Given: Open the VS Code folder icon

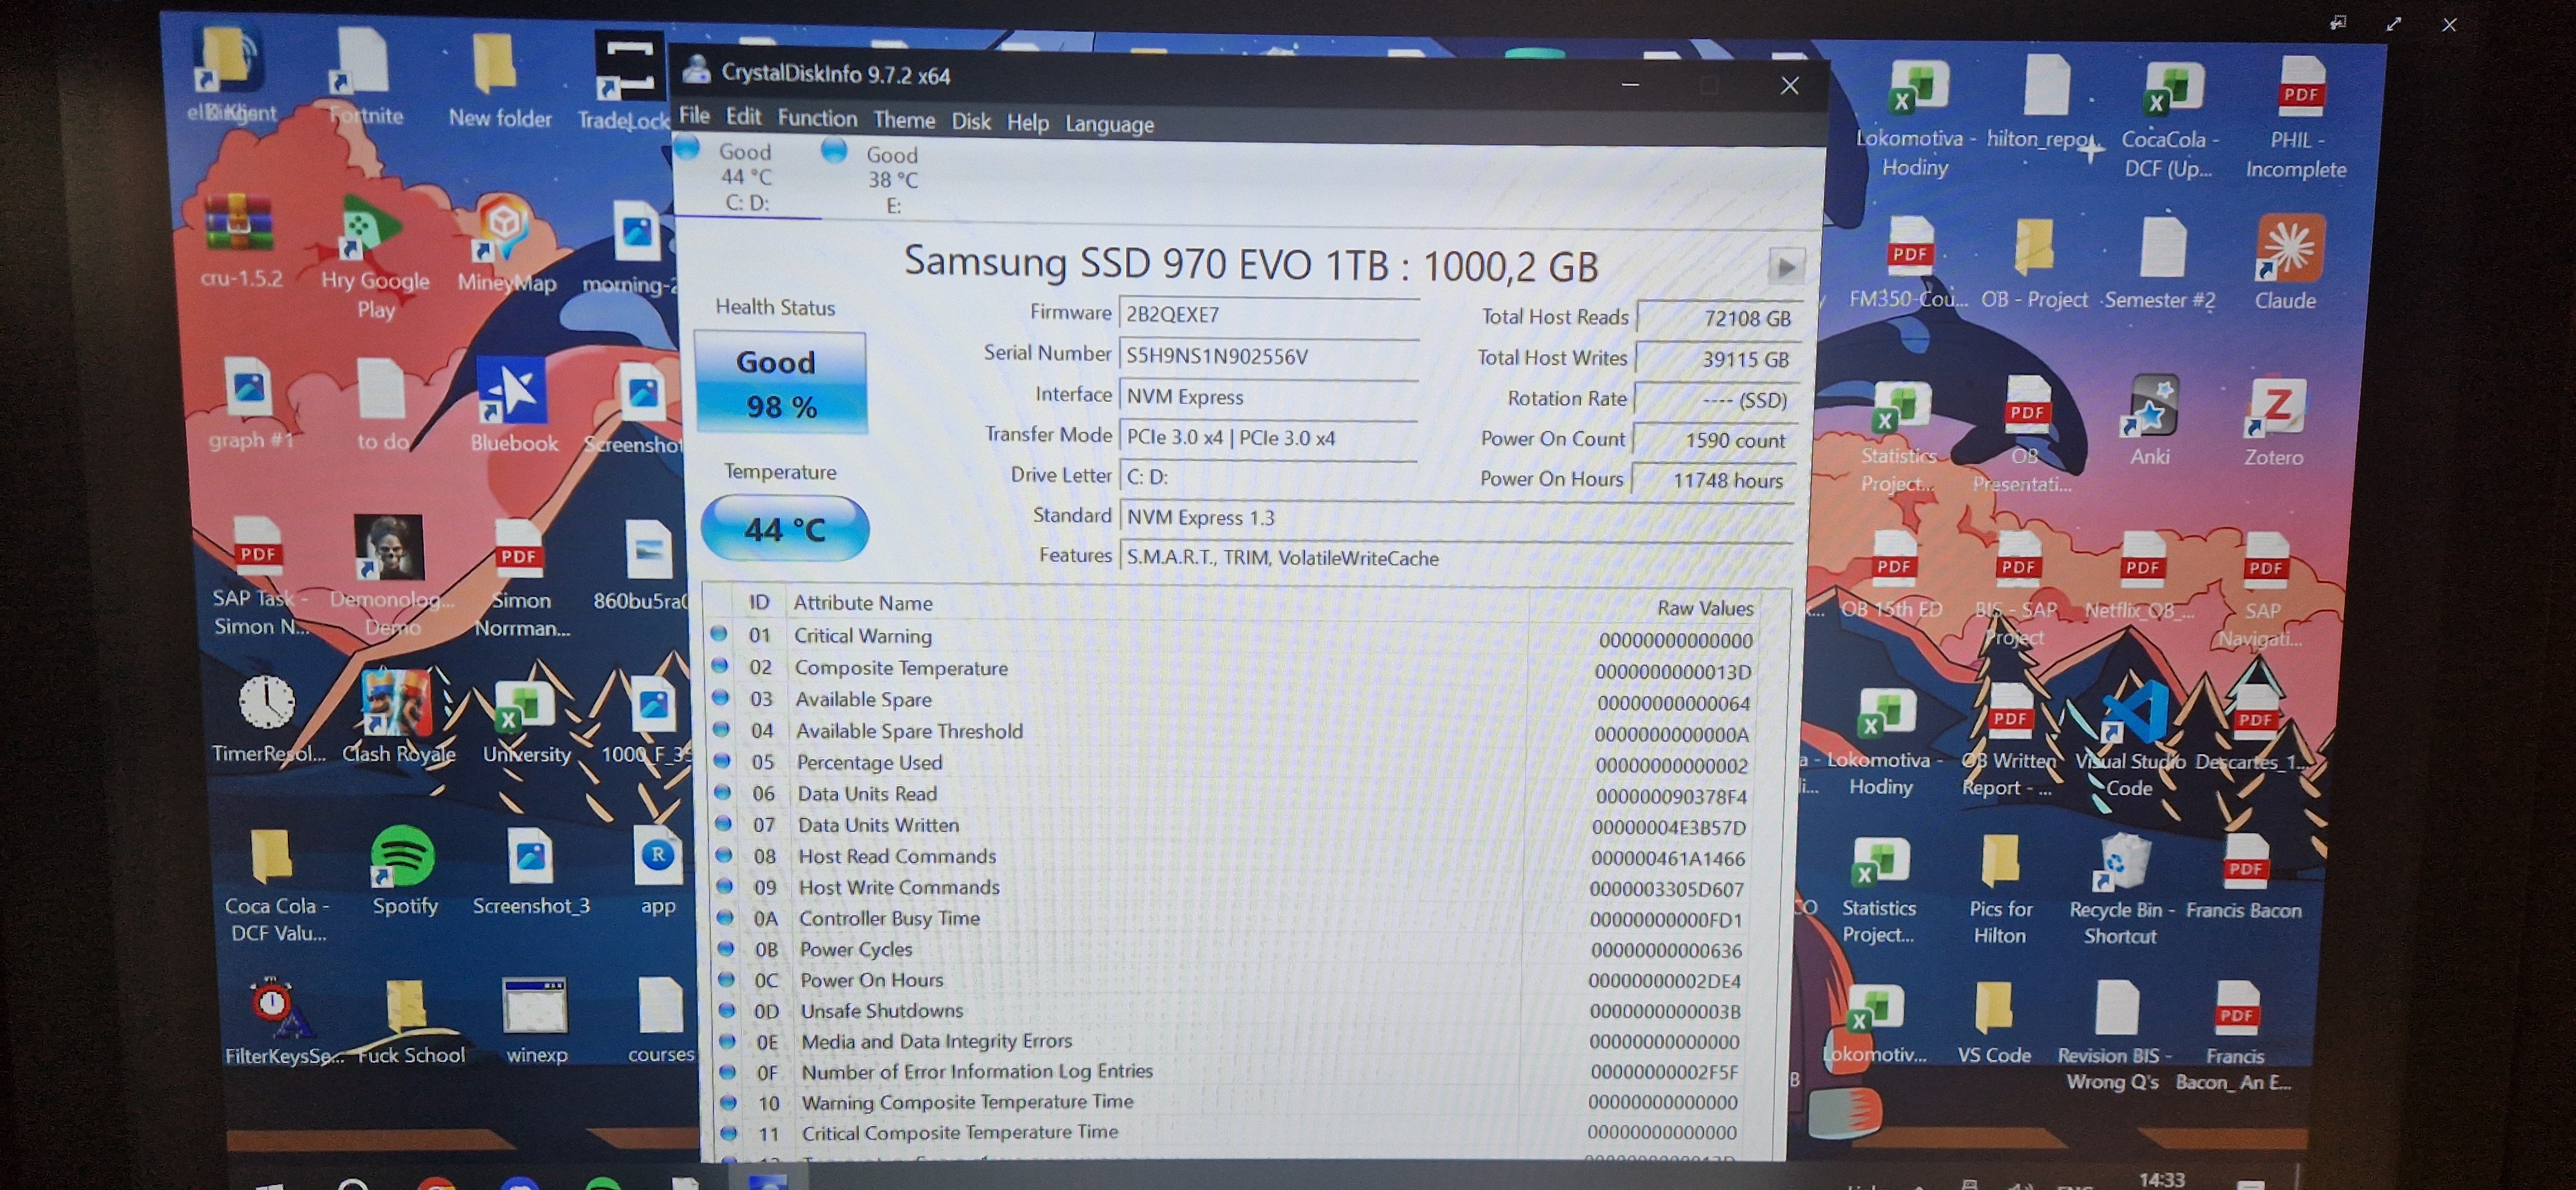Looking at the screenshot, I should pos(1993,1022).
